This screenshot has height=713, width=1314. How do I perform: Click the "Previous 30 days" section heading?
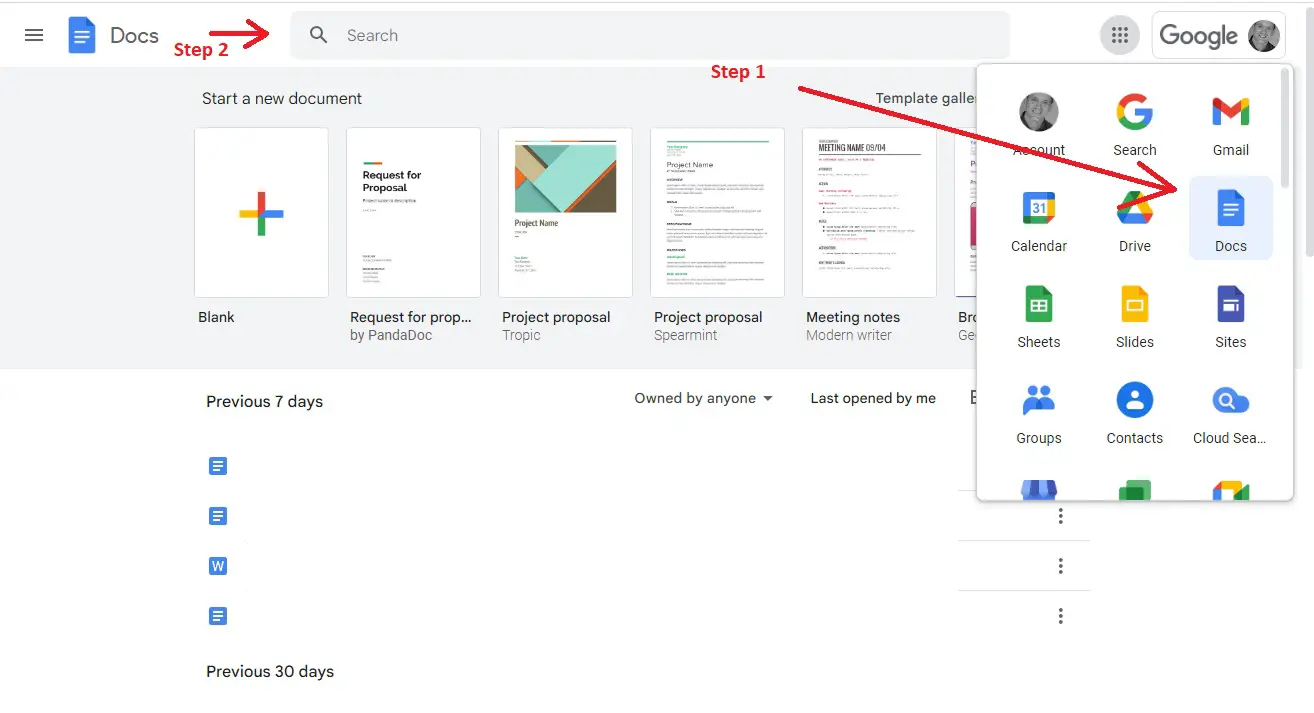coord(270,671)
